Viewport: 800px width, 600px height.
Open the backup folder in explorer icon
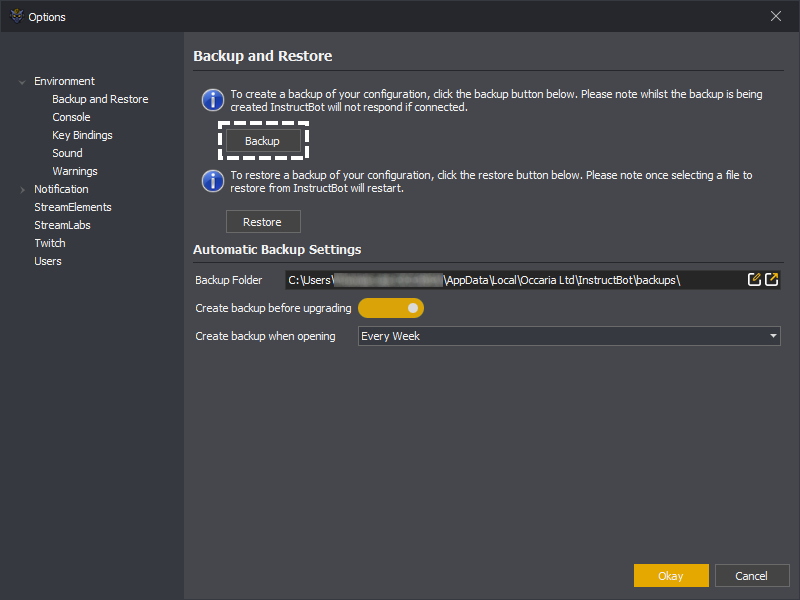pyautogui.click(x=771, y=279)
